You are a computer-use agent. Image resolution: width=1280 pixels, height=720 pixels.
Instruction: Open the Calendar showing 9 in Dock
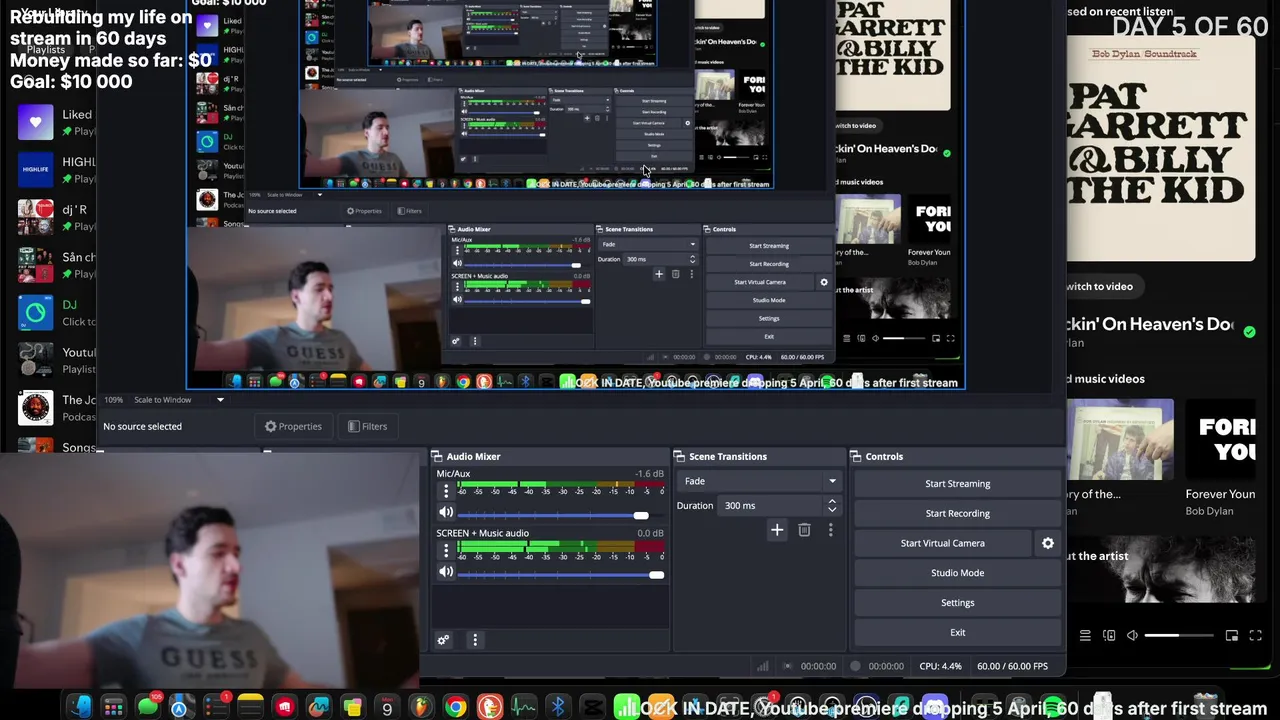tap(387, 708)
